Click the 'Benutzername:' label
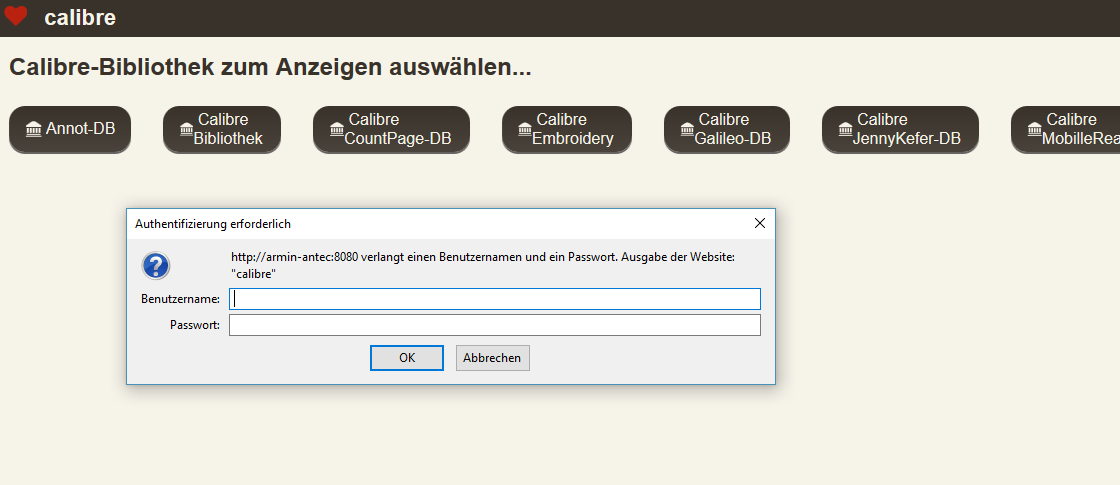Screen dimensions: 1120x485 (181, 299)
